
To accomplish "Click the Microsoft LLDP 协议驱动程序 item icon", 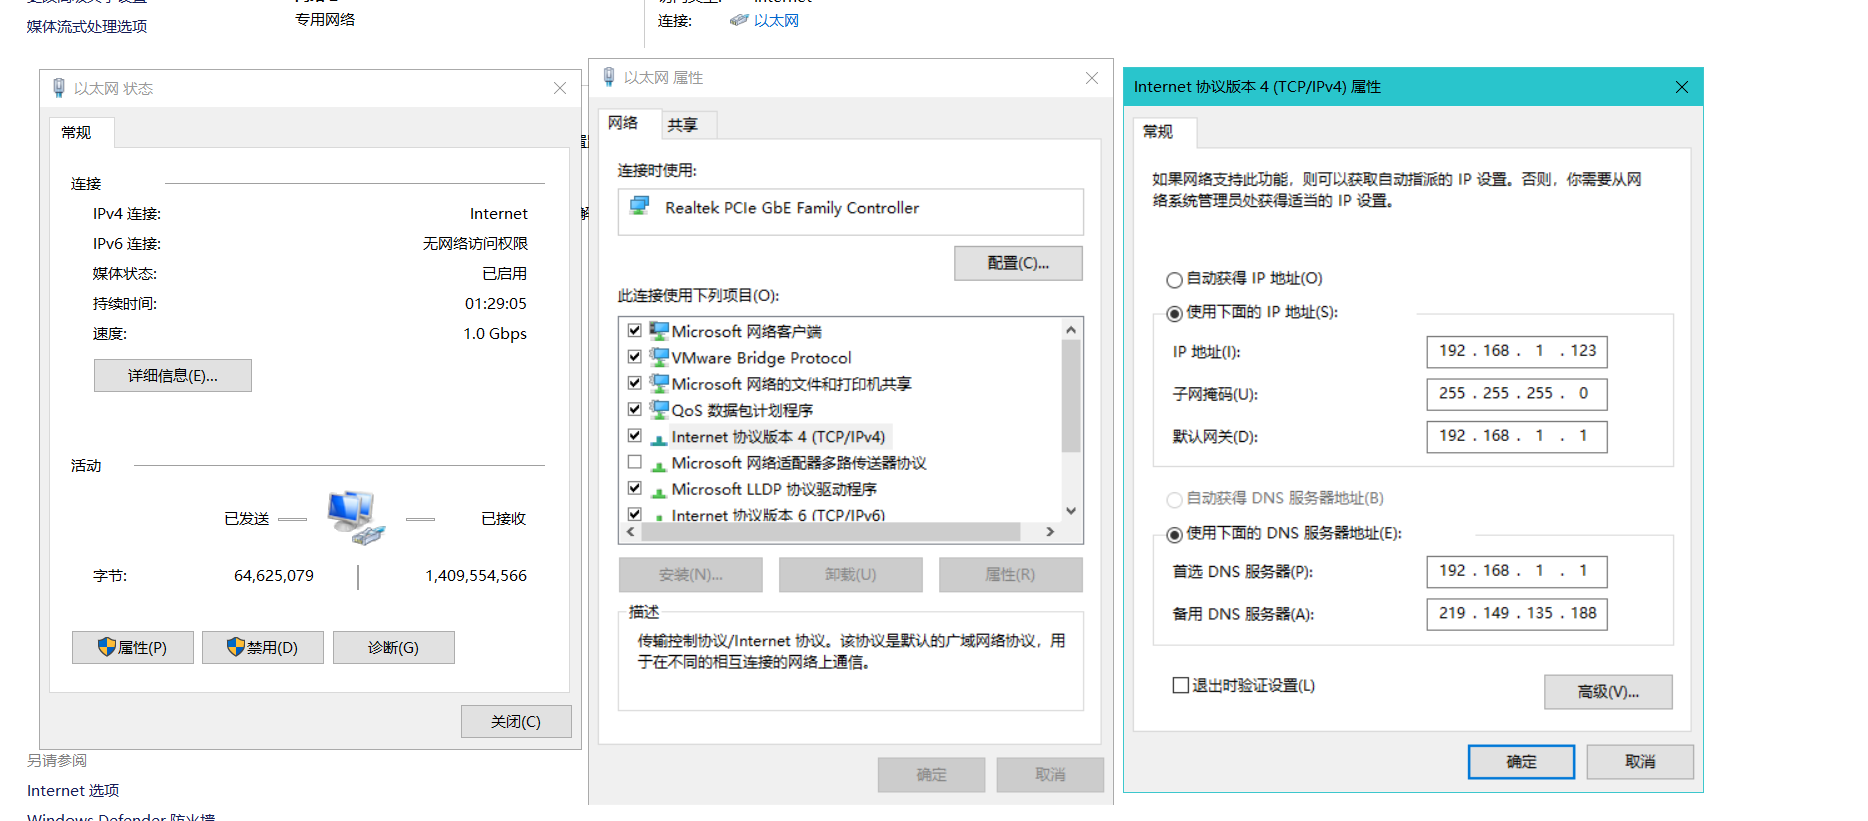I will pos(659,490).
